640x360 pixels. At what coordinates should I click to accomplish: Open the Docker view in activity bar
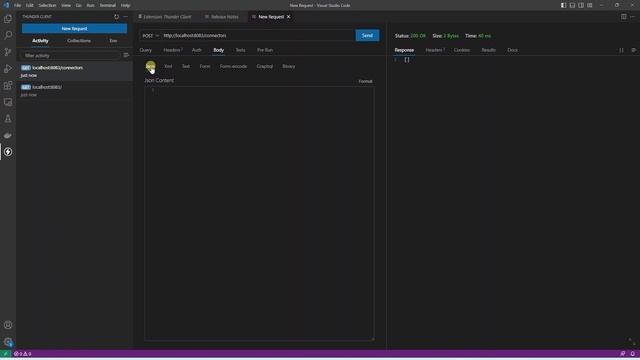point(8,135)
